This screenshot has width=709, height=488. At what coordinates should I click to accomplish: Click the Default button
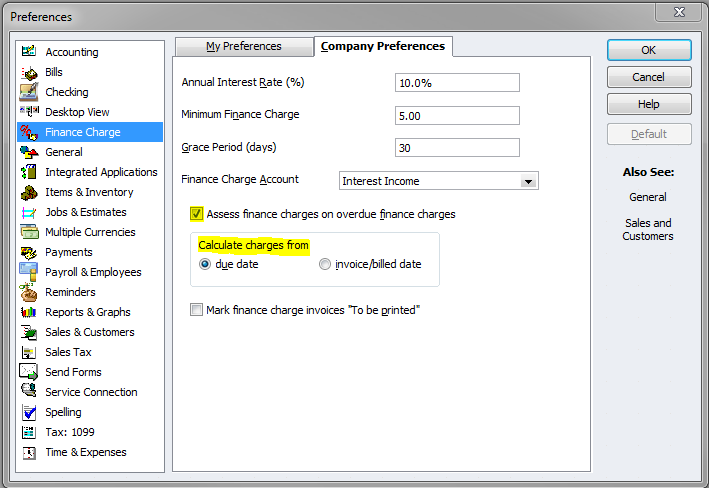[x=649, y=134]
